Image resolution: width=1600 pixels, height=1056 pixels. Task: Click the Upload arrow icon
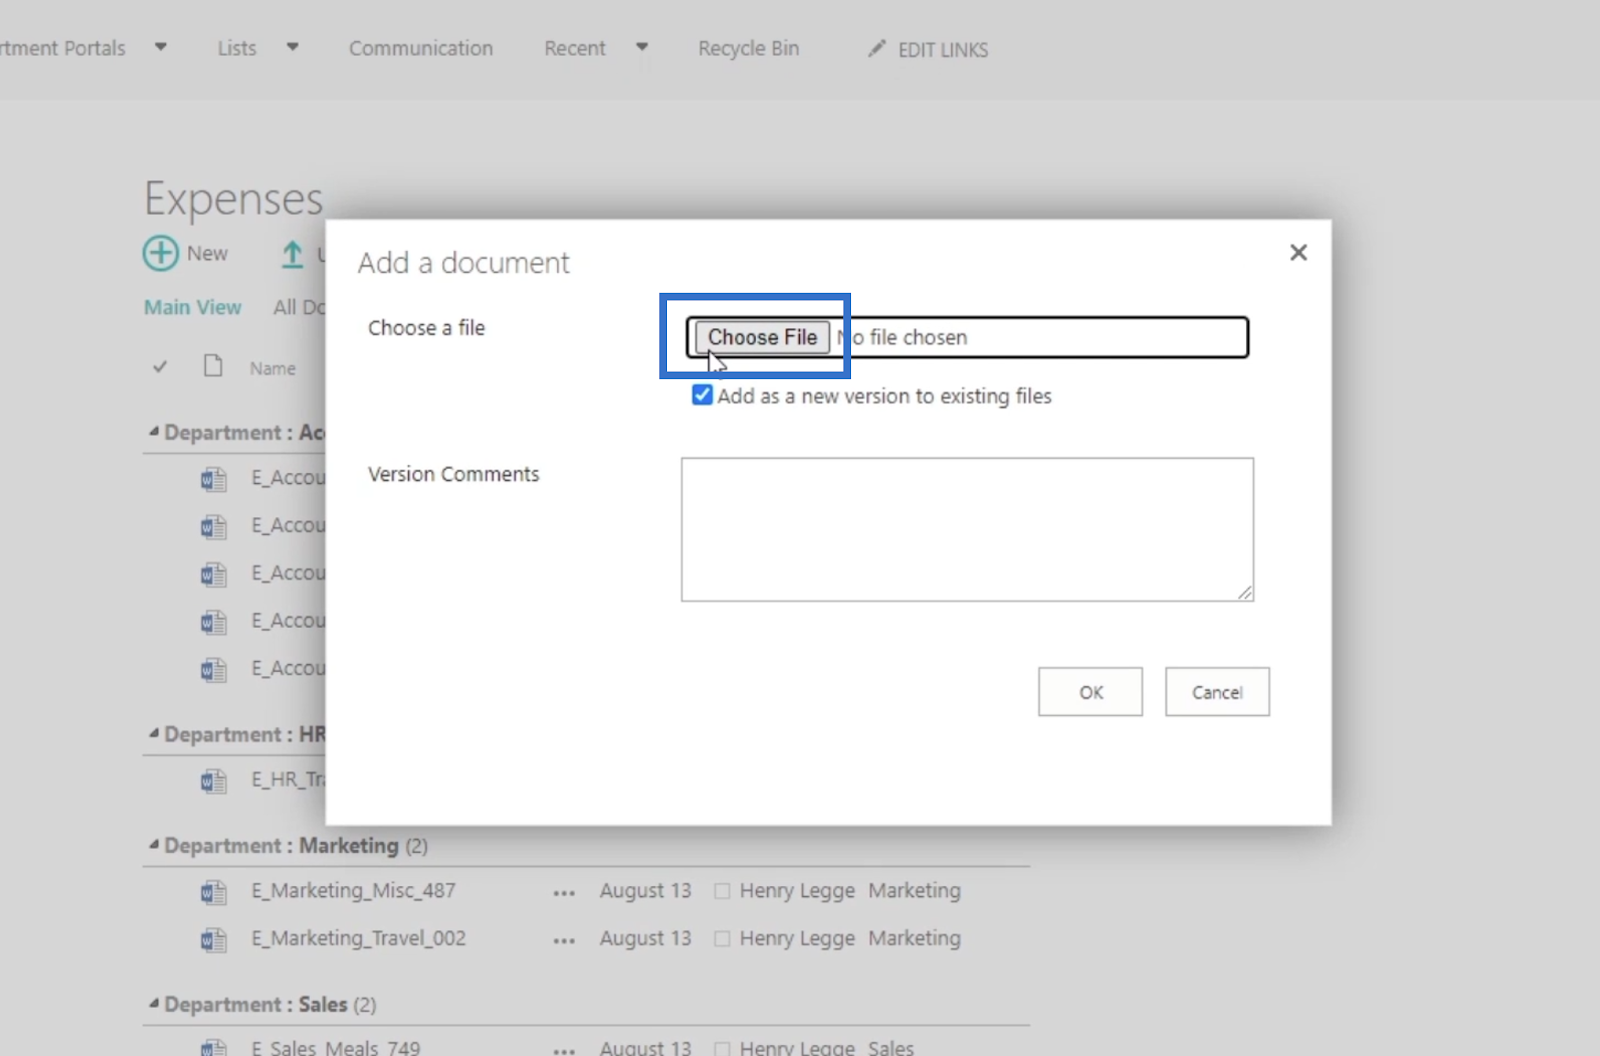(x=292, y=254)
